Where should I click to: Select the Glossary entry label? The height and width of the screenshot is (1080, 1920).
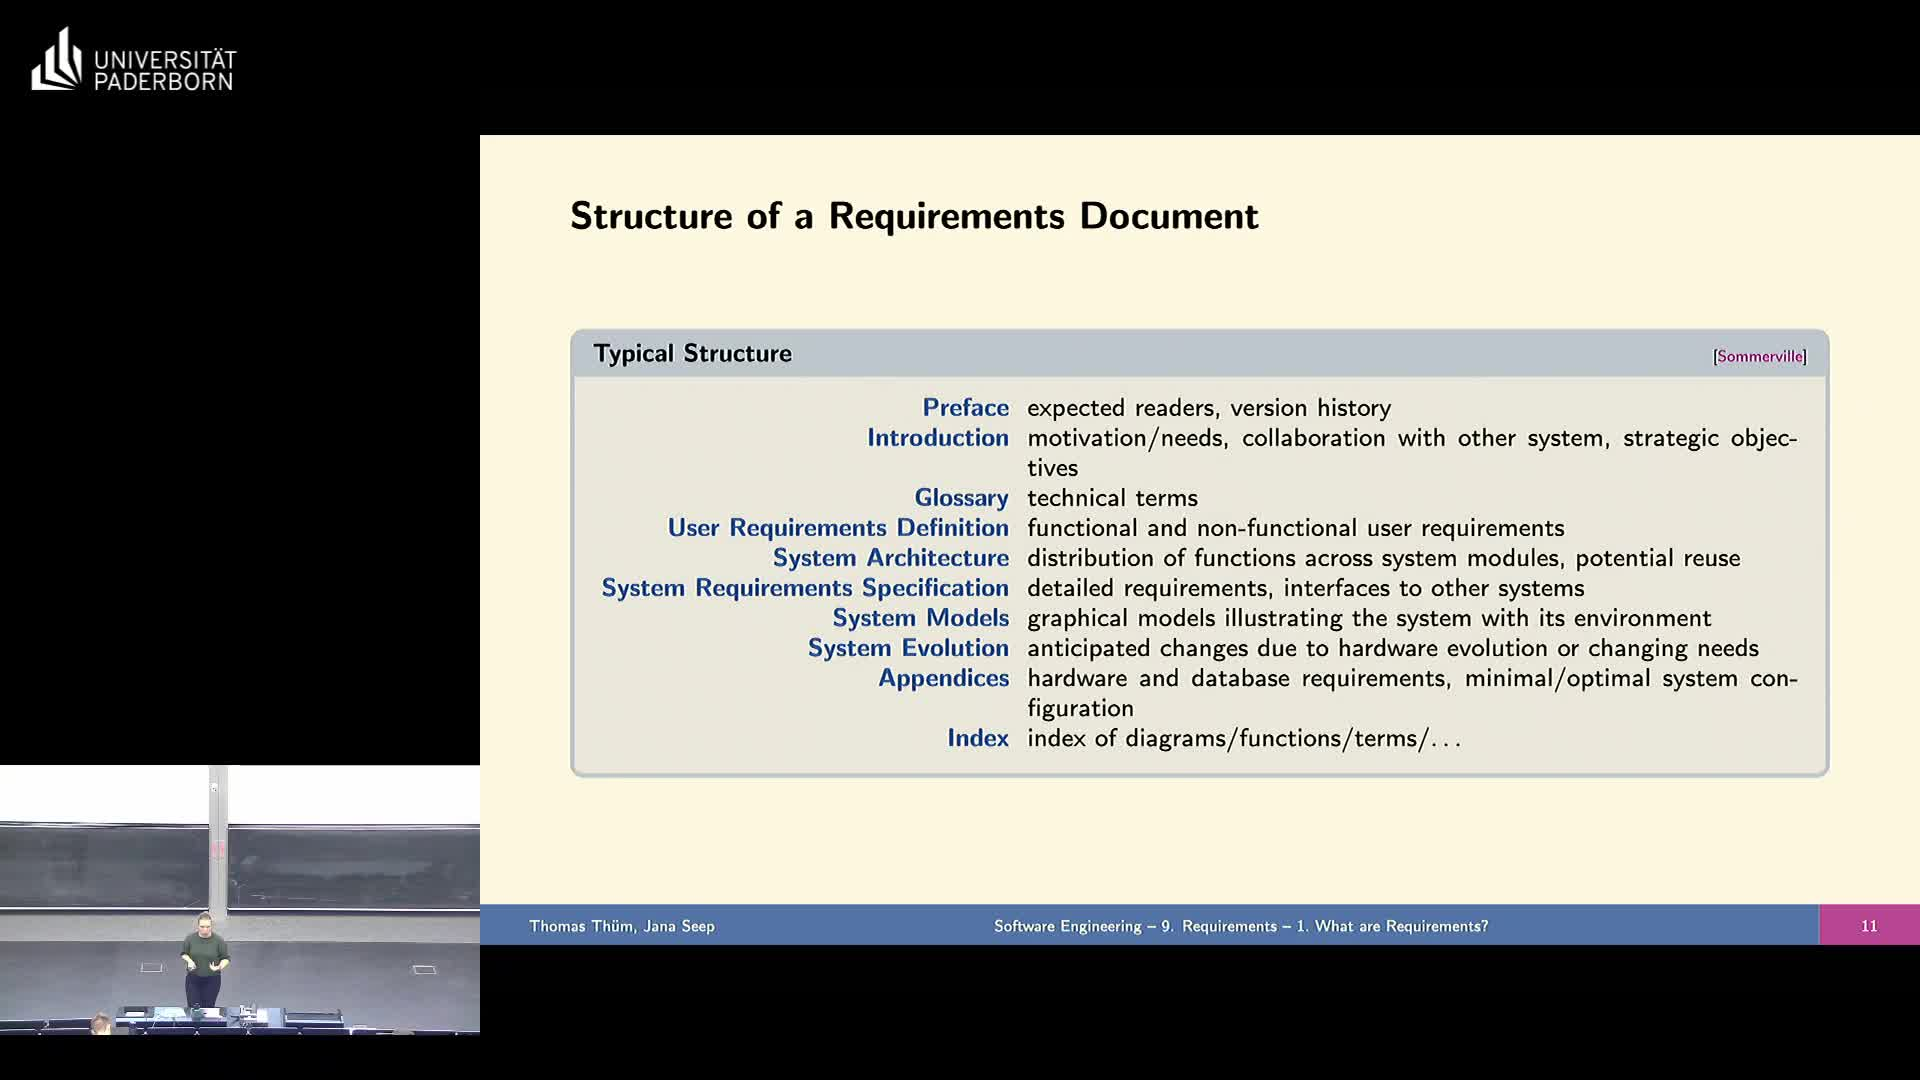[960, 497]
